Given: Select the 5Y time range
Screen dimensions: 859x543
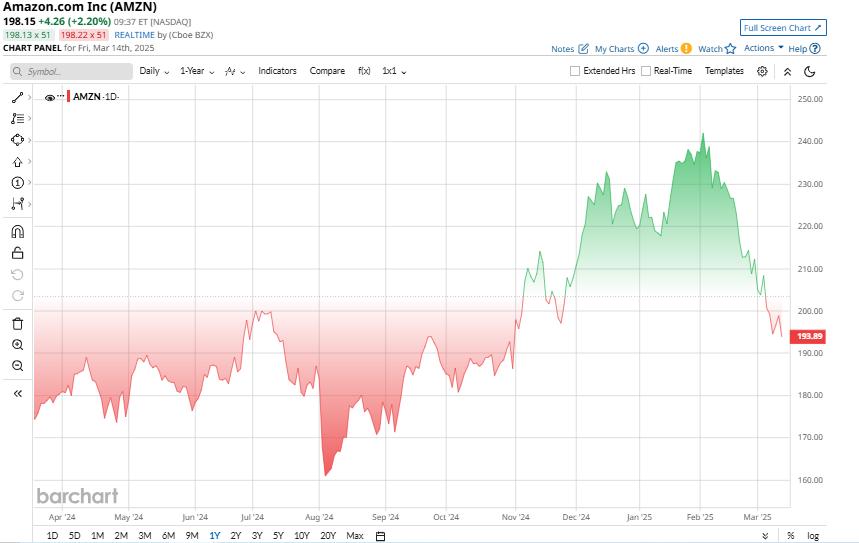Looking at the screenshot, I should [278, 536].
